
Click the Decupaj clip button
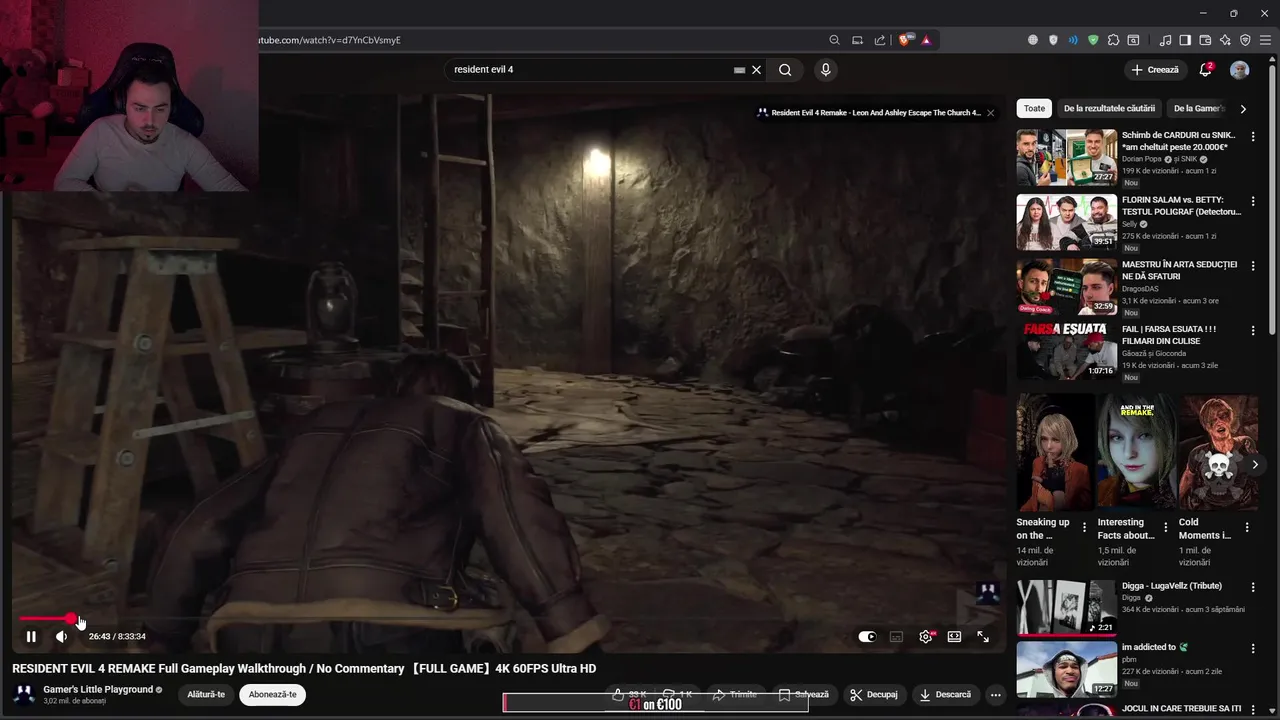tap(874, 695)
